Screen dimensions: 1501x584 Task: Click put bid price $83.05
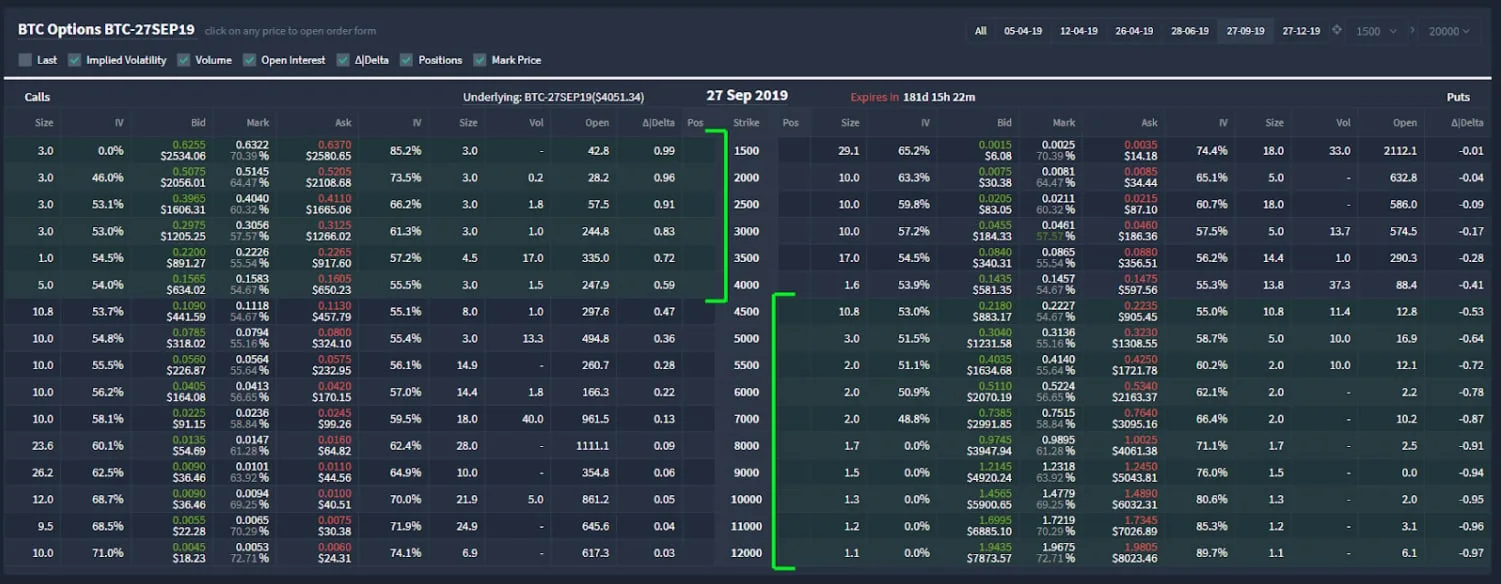coord(993,210)
